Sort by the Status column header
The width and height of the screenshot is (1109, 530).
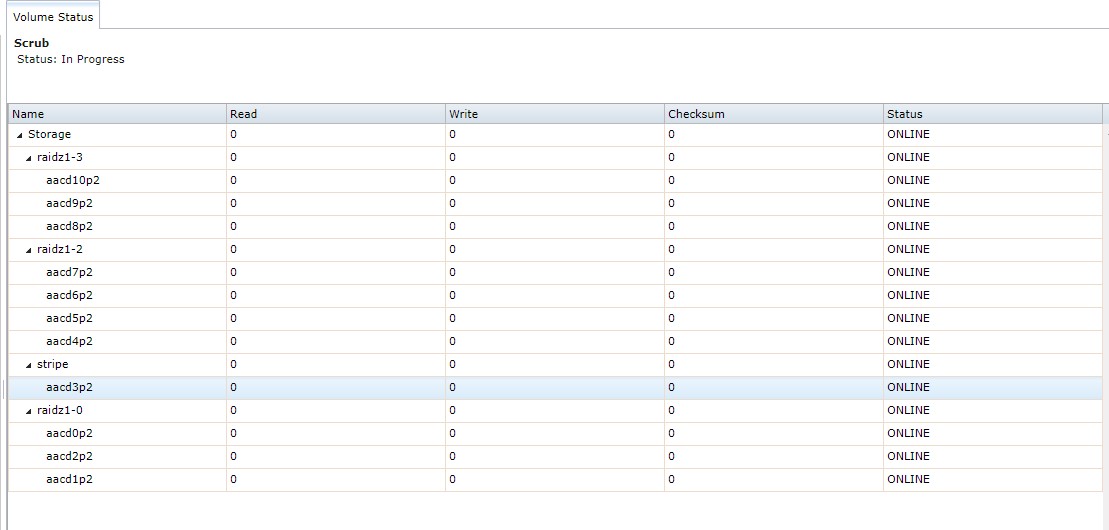click(x=992, y=114)
